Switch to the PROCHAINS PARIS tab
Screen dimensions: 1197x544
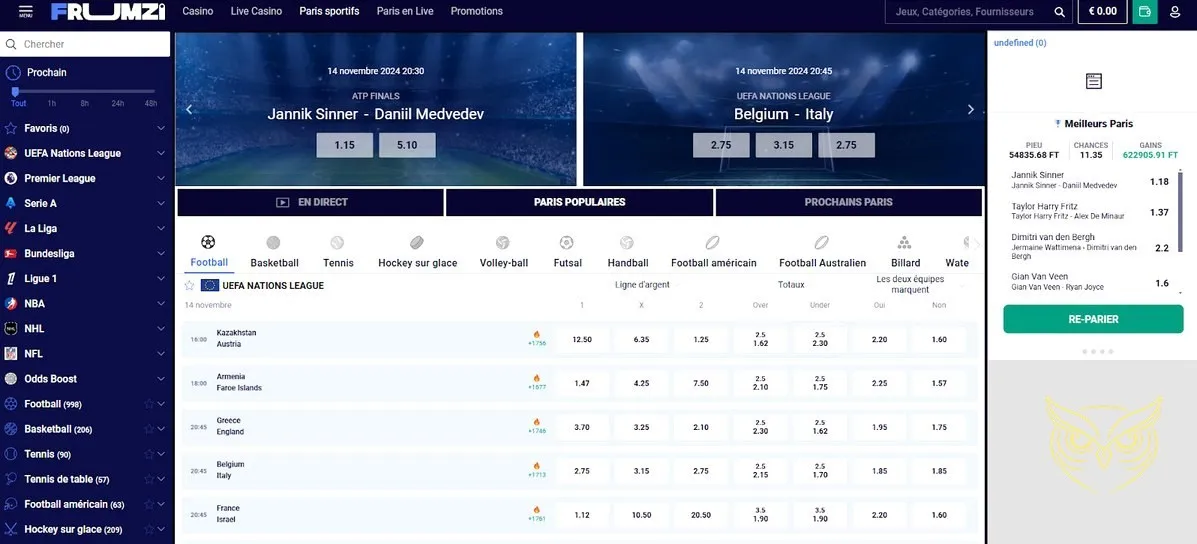pos(848,202)
